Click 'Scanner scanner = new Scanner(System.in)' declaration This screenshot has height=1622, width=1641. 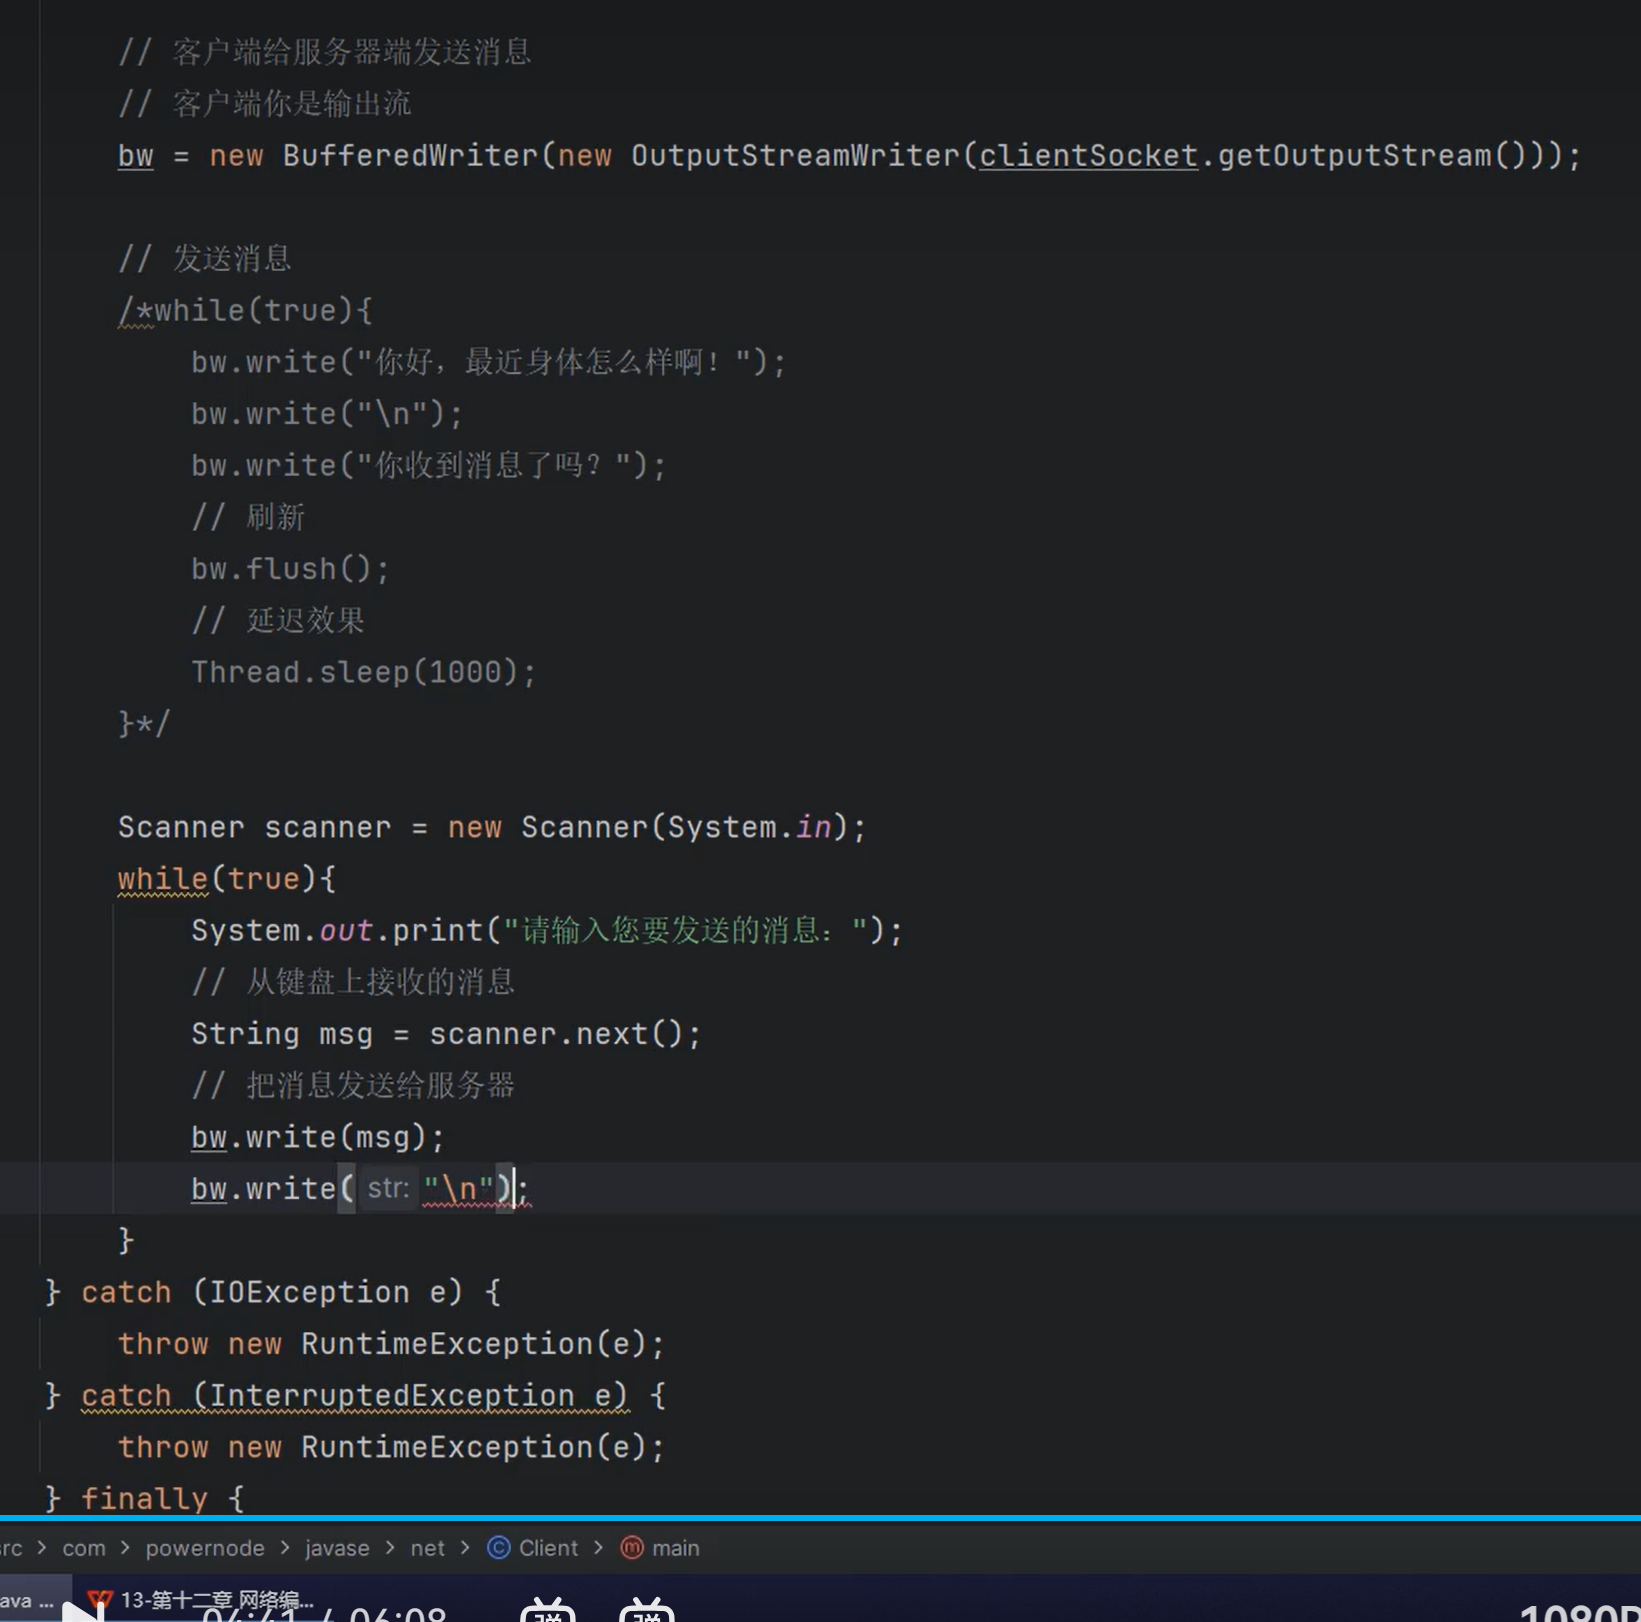click(492, 827)
